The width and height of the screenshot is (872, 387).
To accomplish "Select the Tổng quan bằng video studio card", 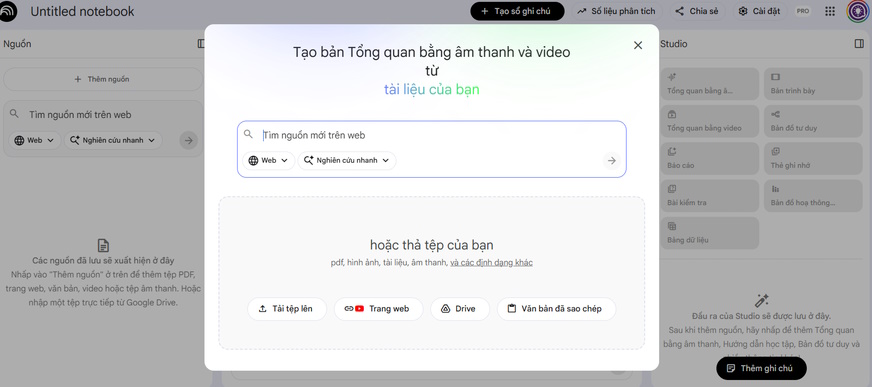I will 709,121.
